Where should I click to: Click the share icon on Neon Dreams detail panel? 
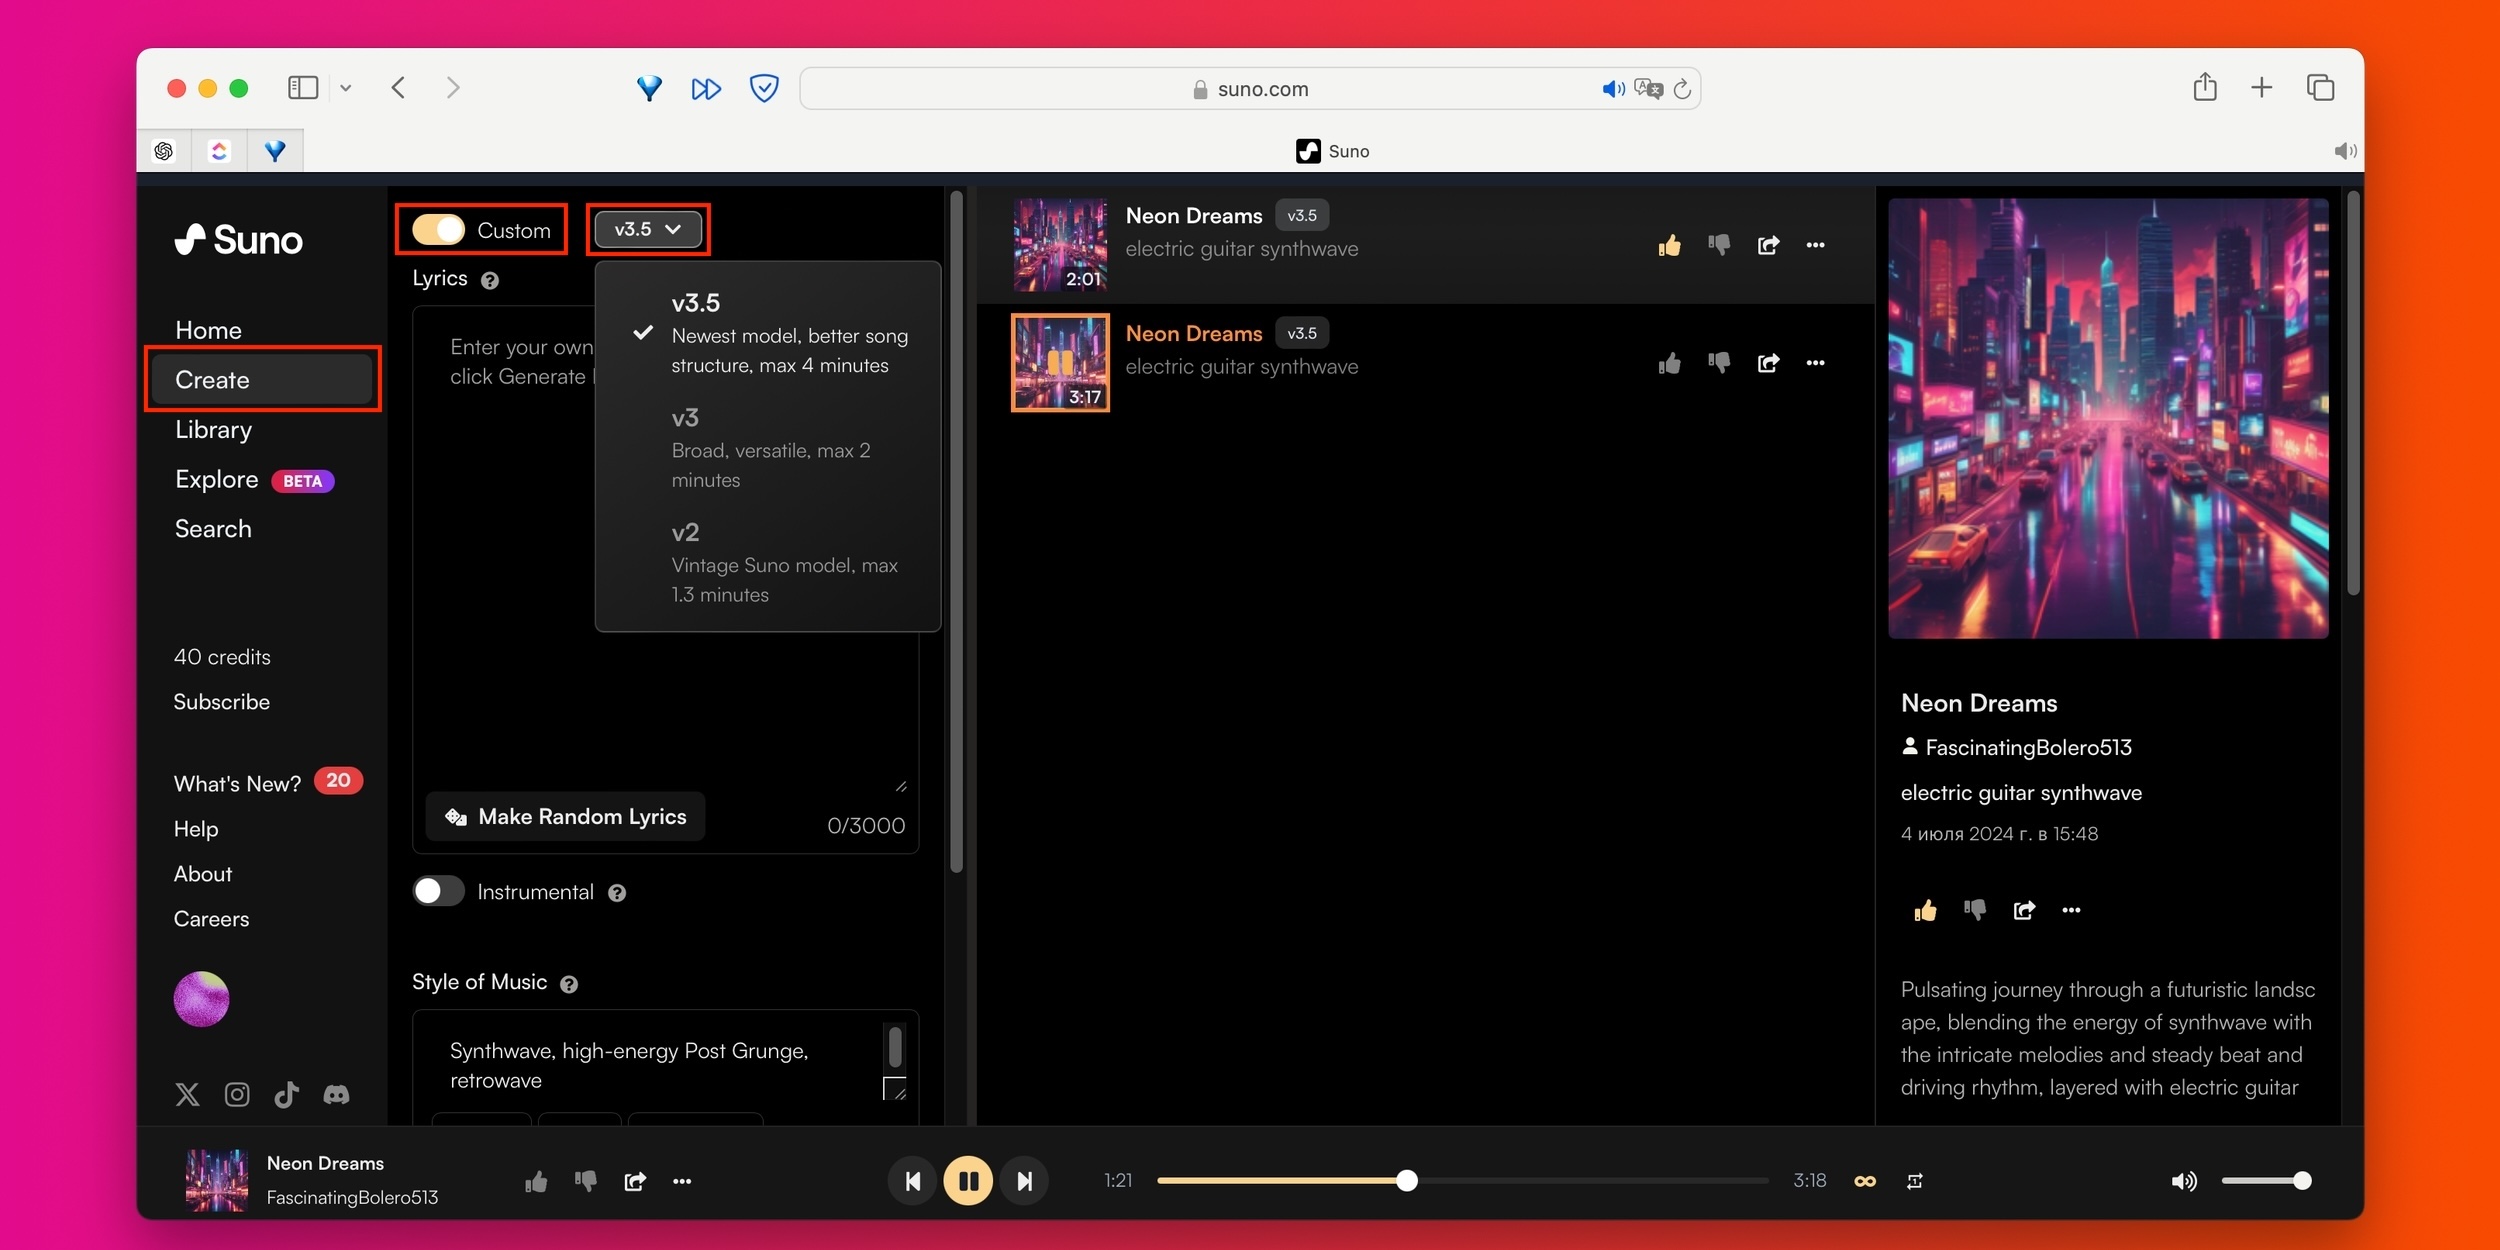(x=2023, y=910)
